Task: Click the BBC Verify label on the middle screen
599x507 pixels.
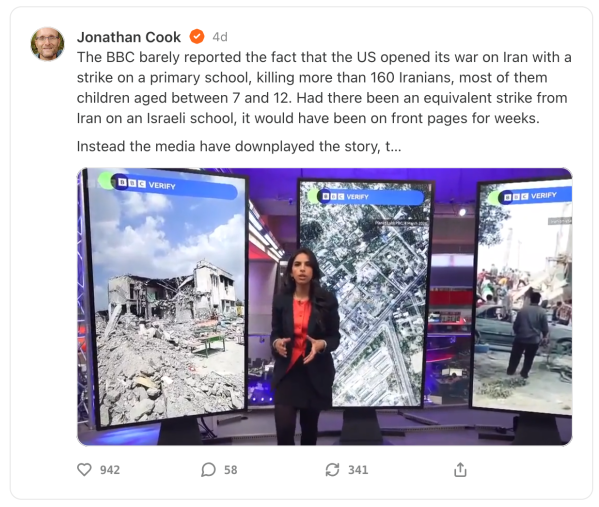Action: tap(346, 196)
